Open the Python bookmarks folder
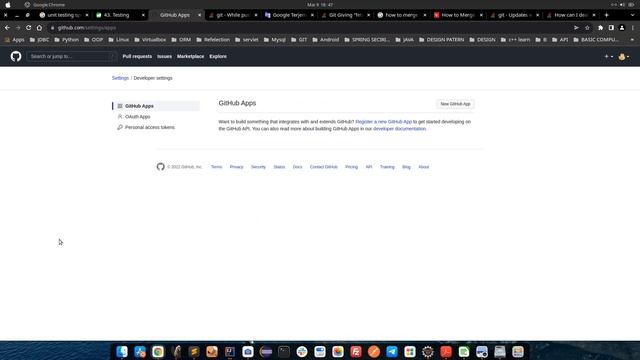This screenshot has height=360, width=640. click(67, 40)
